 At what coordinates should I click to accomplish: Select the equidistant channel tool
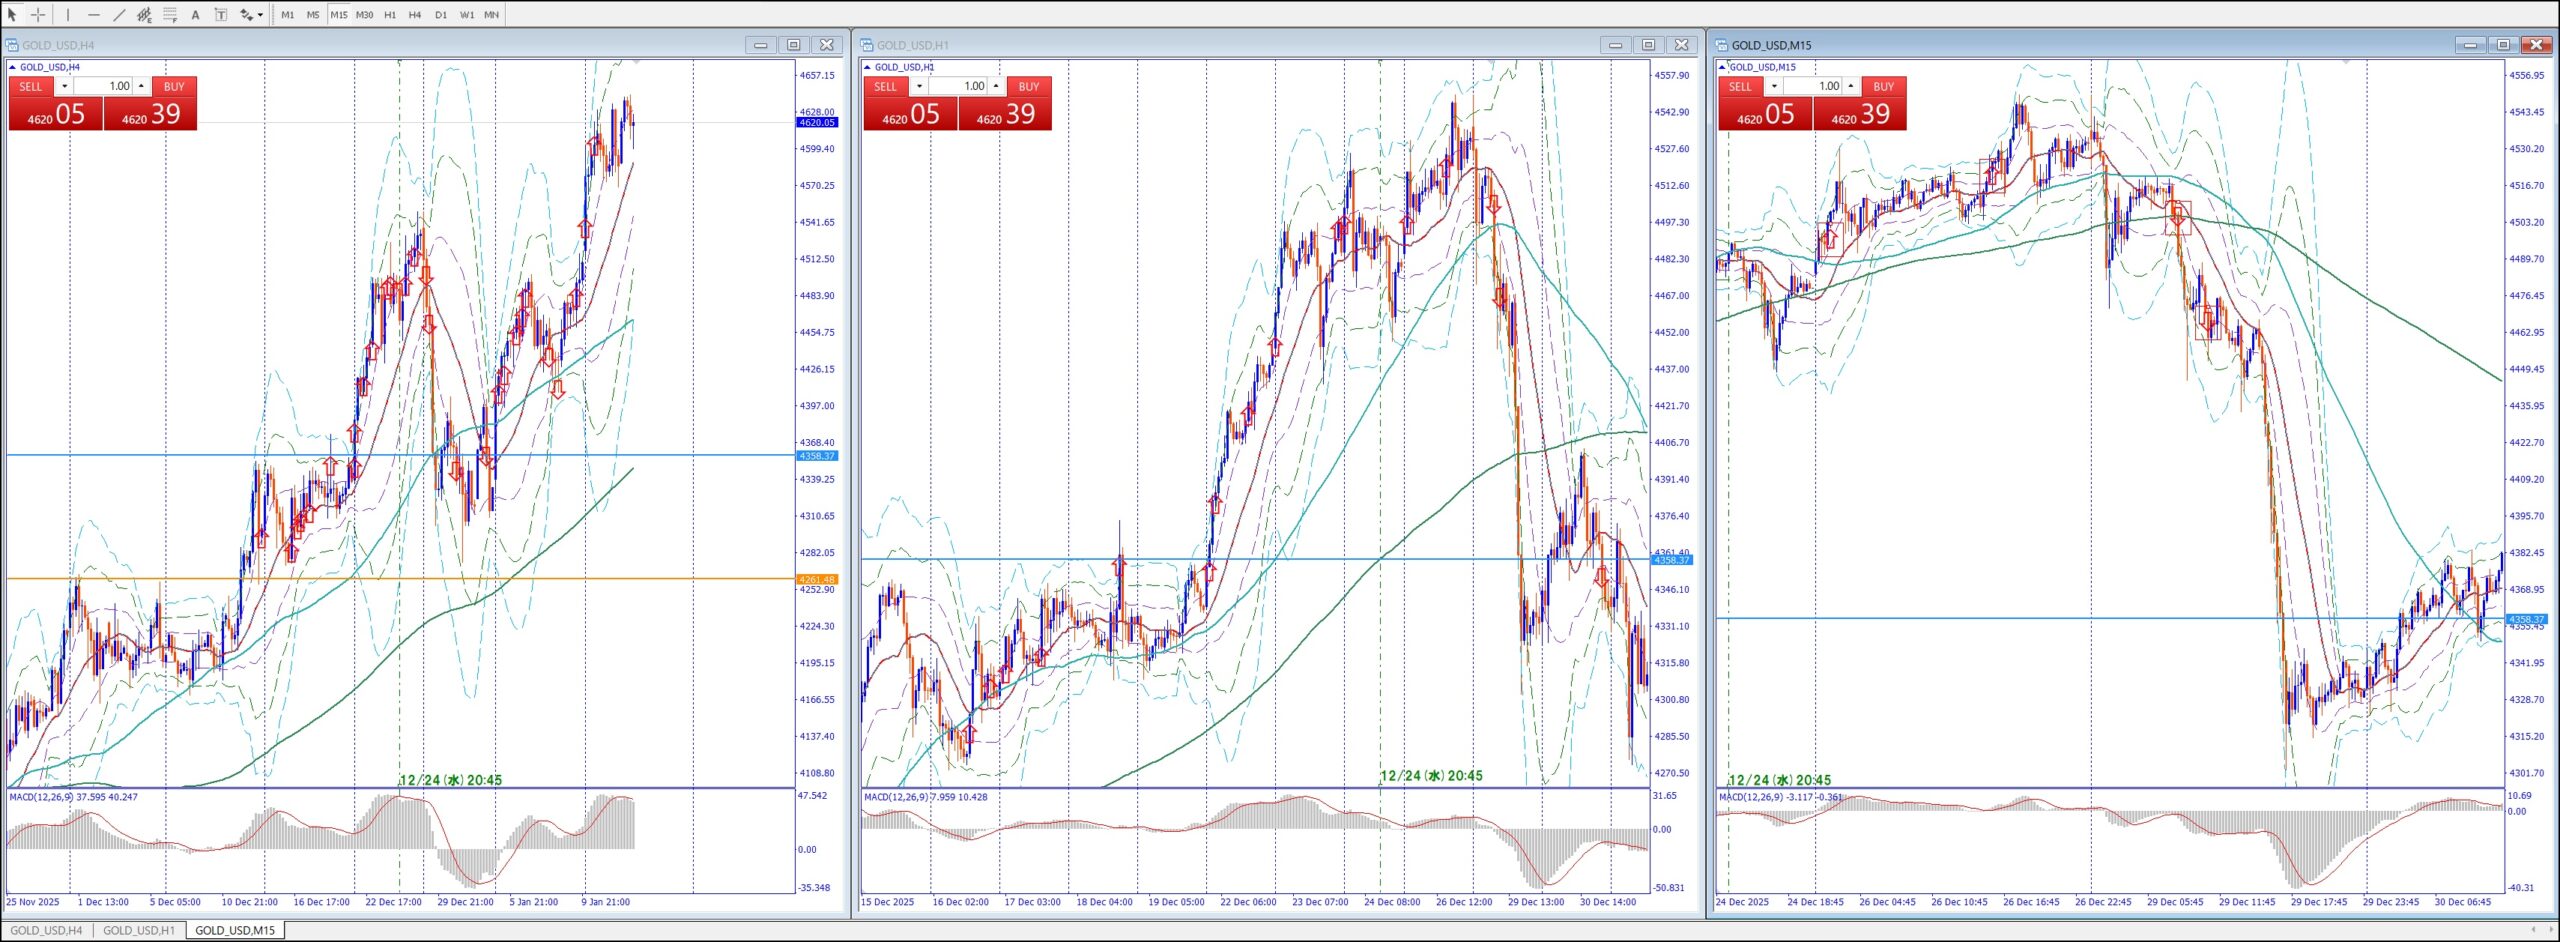[x=144, y=15]
